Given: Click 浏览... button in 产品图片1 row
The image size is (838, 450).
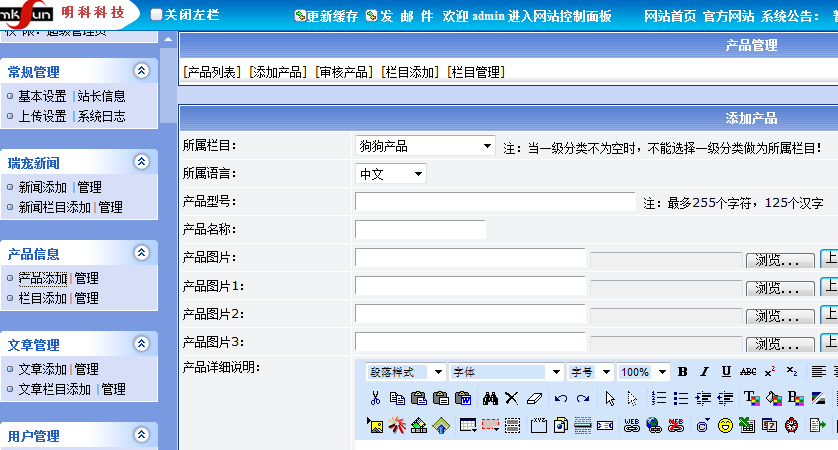Looking at the screenshot, I should [780, 288].
